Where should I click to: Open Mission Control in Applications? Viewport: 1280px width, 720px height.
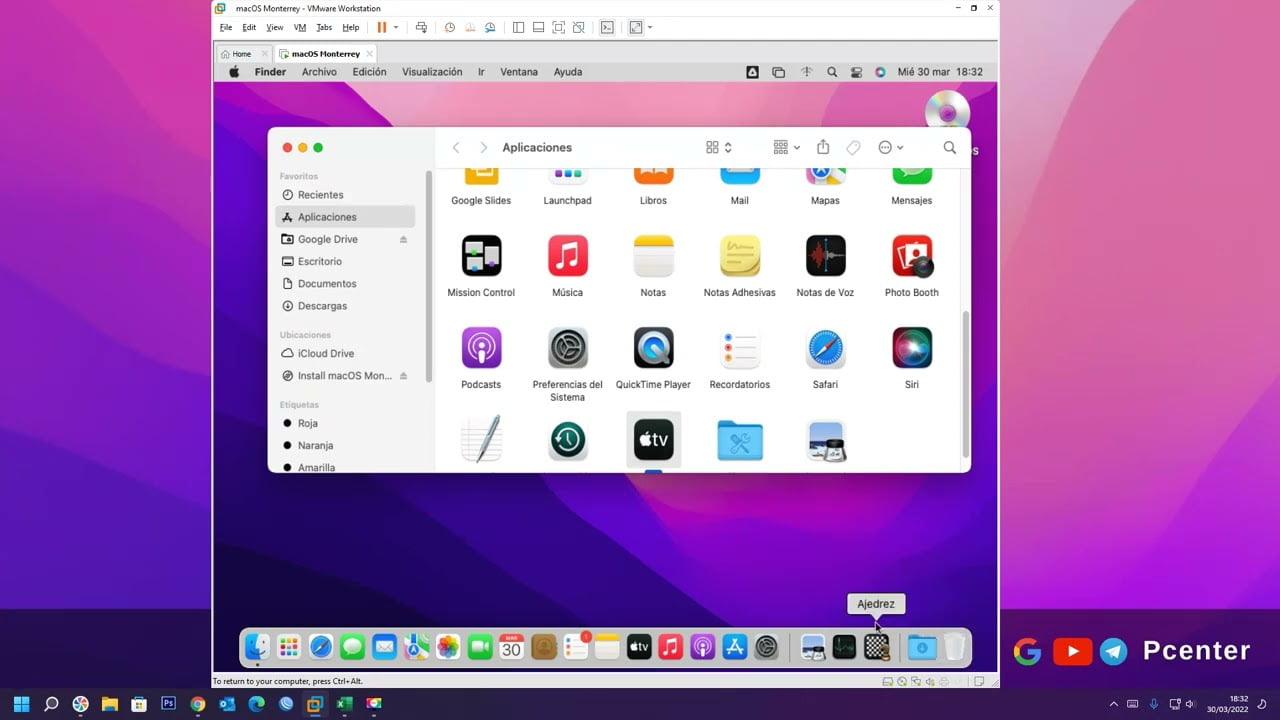(481, 256)
